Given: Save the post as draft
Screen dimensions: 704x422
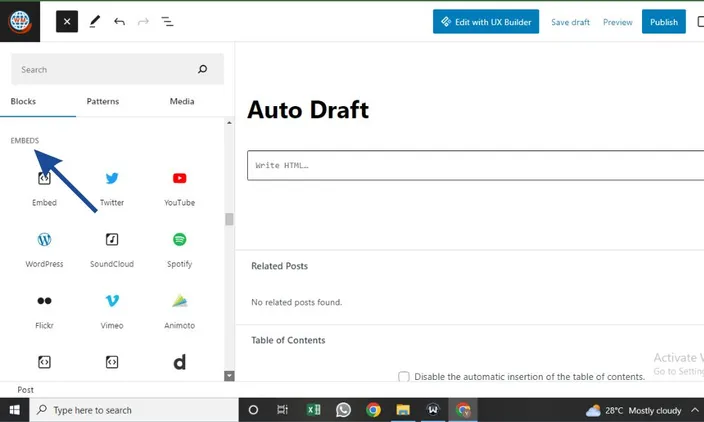Looking at the screenshot, I should [570, 22].
